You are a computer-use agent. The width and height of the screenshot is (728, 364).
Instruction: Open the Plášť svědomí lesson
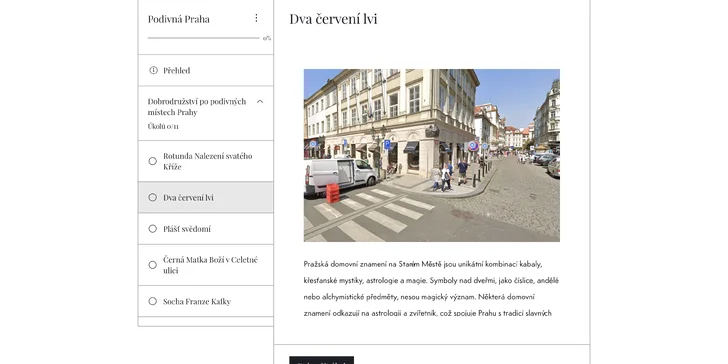(x=206, y=228)
